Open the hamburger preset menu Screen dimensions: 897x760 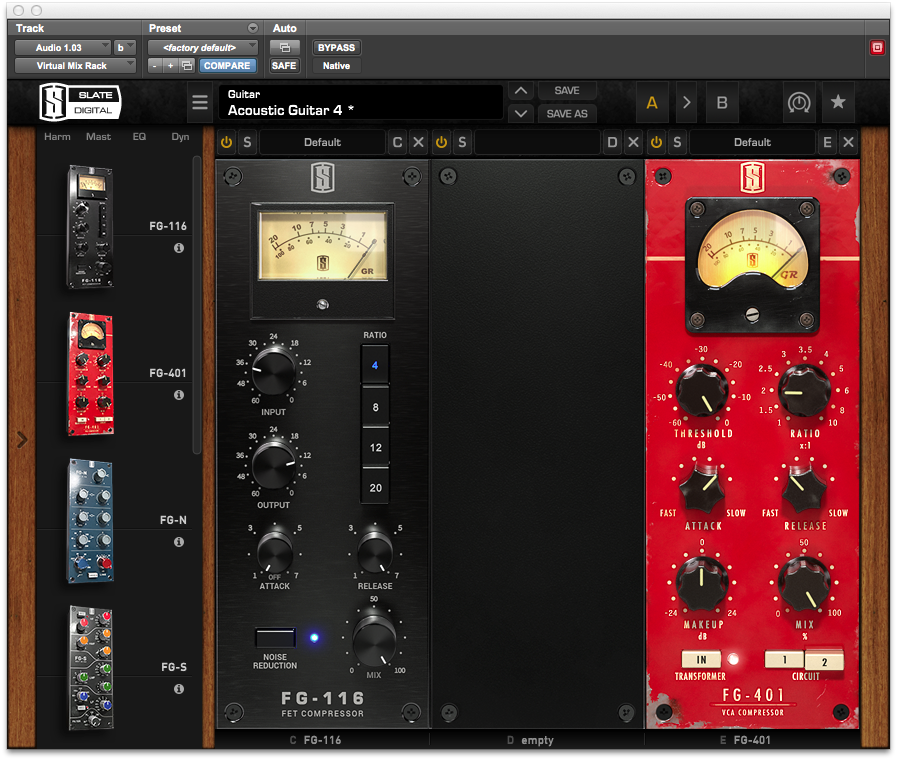(200, 103)
